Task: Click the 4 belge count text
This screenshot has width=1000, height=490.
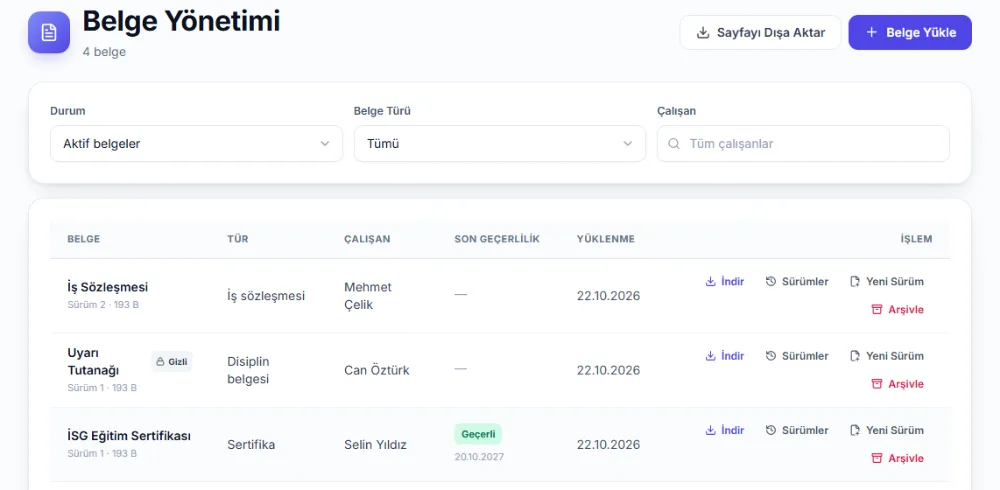Action: (104, 52)
